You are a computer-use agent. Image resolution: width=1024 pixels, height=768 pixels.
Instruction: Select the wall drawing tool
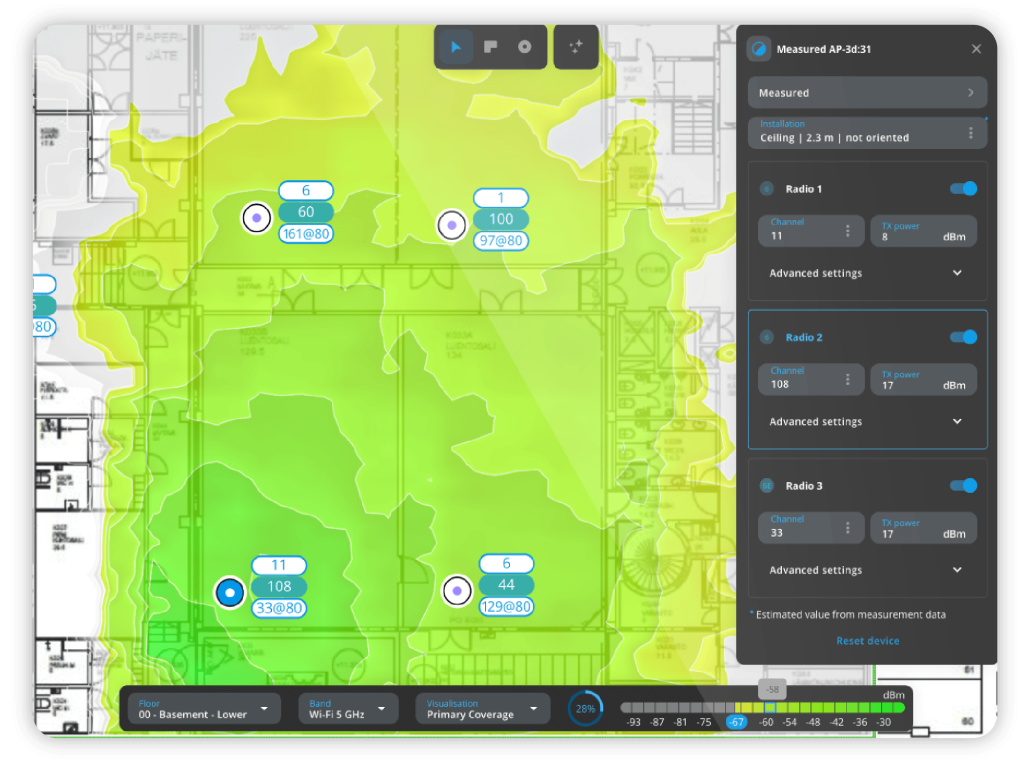(x=490, y=47)
